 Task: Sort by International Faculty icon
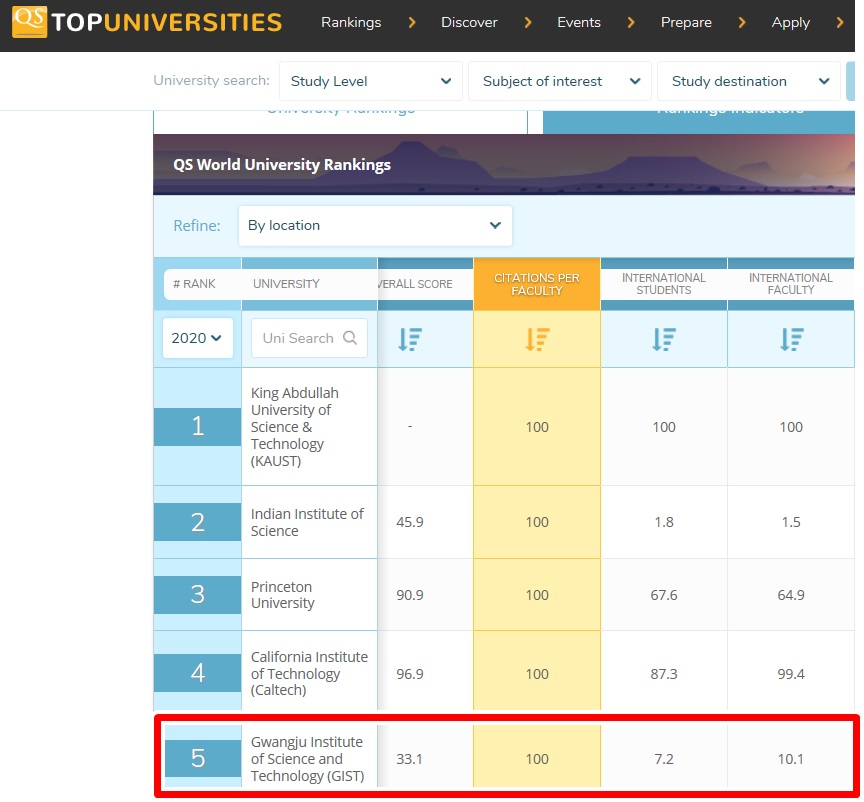point(791,339)
